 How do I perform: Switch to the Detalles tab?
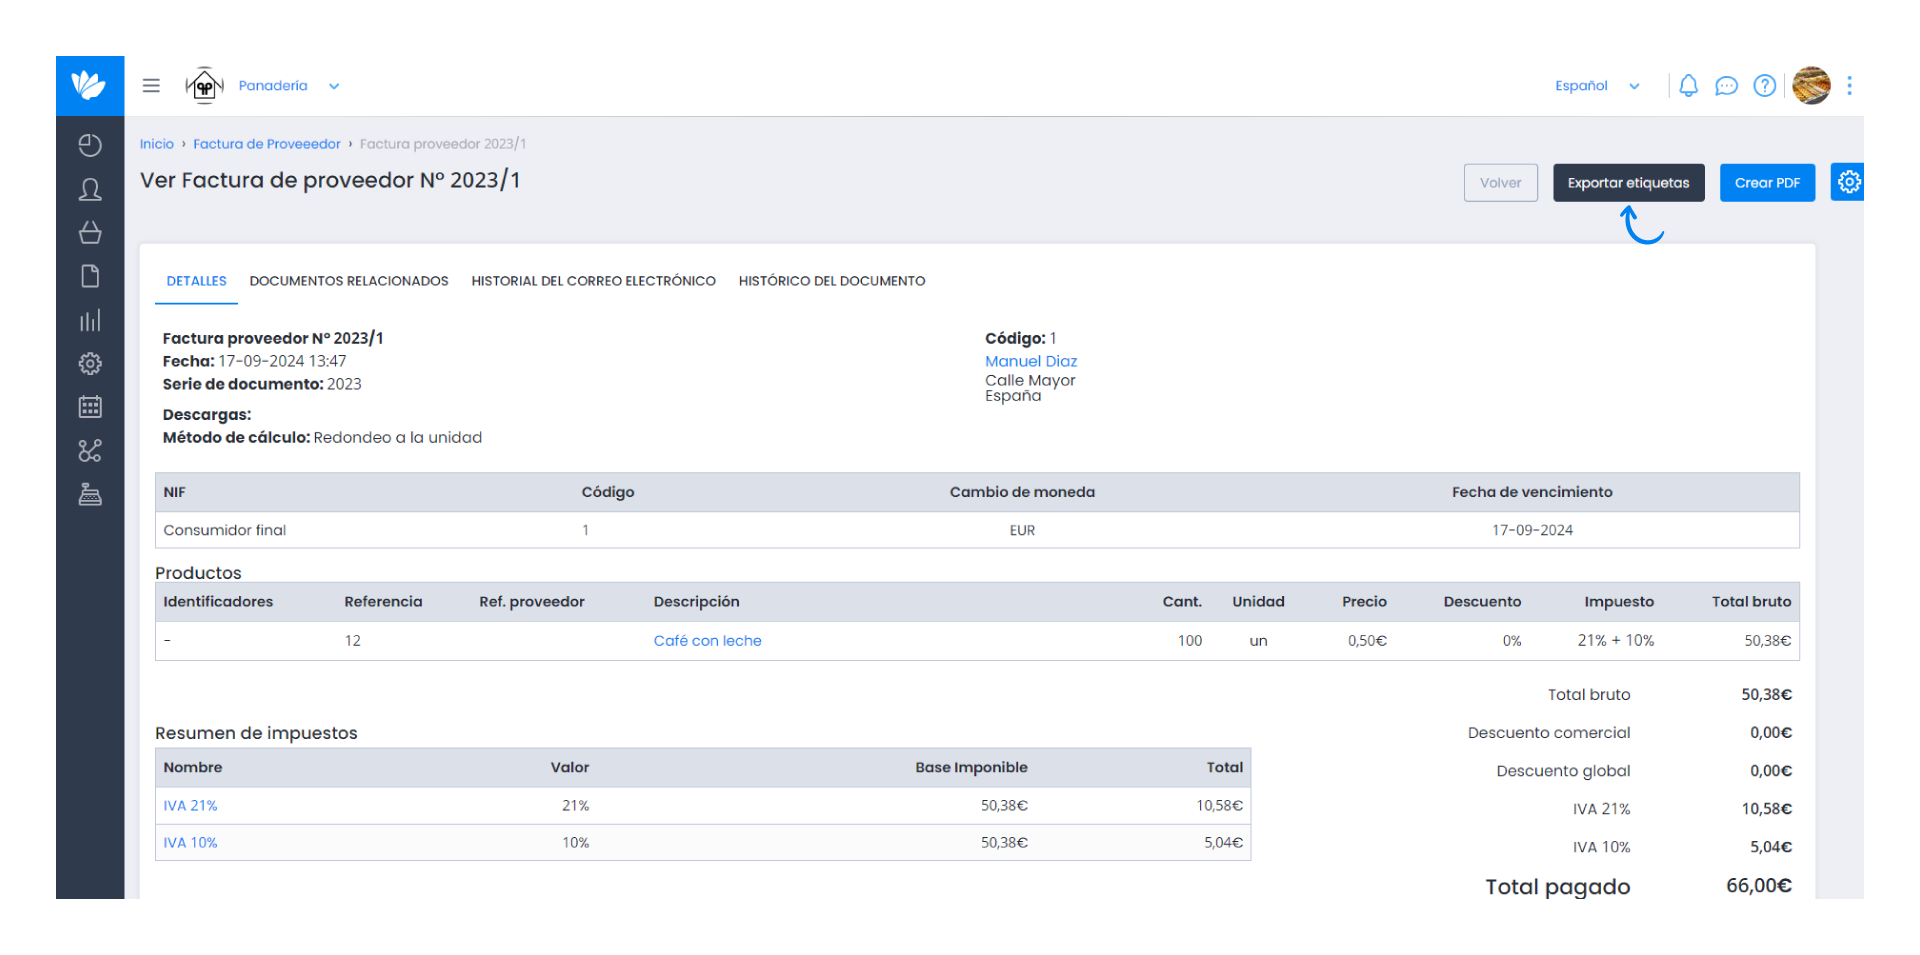(197, 281)
